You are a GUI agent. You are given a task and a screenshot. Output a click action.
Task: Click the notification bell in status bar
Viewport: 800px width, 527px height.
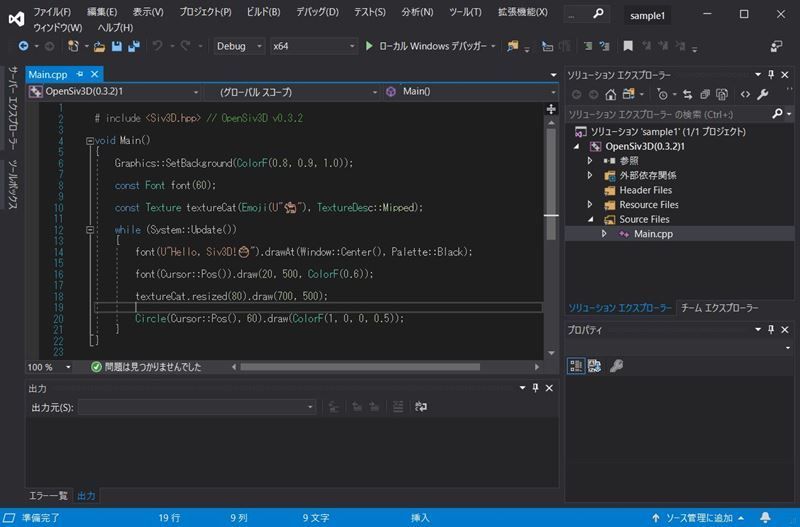click(x=765, y=518)
